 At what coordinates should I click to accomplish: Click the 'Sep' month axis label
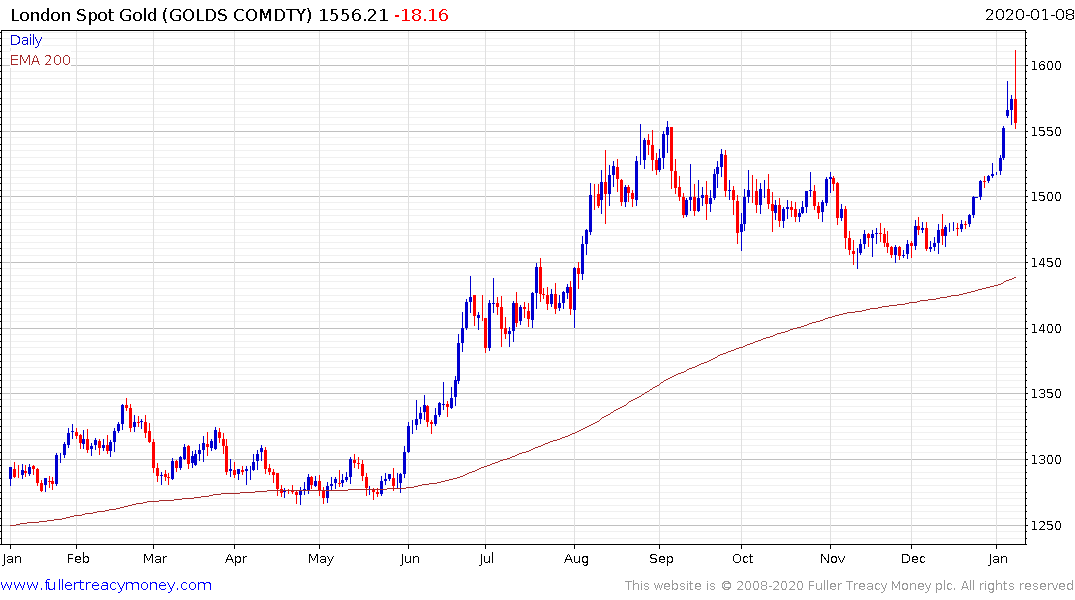(661, 559)
